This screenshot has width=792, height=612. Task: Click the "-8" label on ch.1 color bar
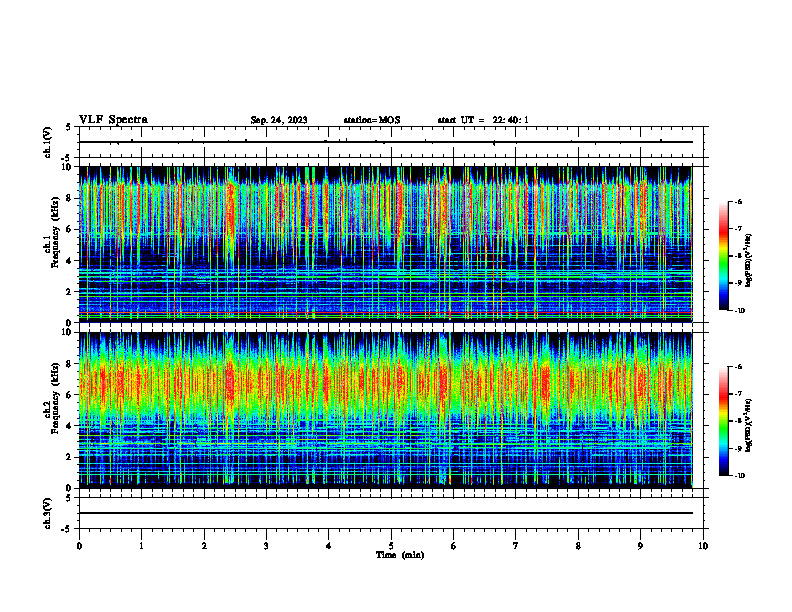pyautogui.click(x=739, y=256)
